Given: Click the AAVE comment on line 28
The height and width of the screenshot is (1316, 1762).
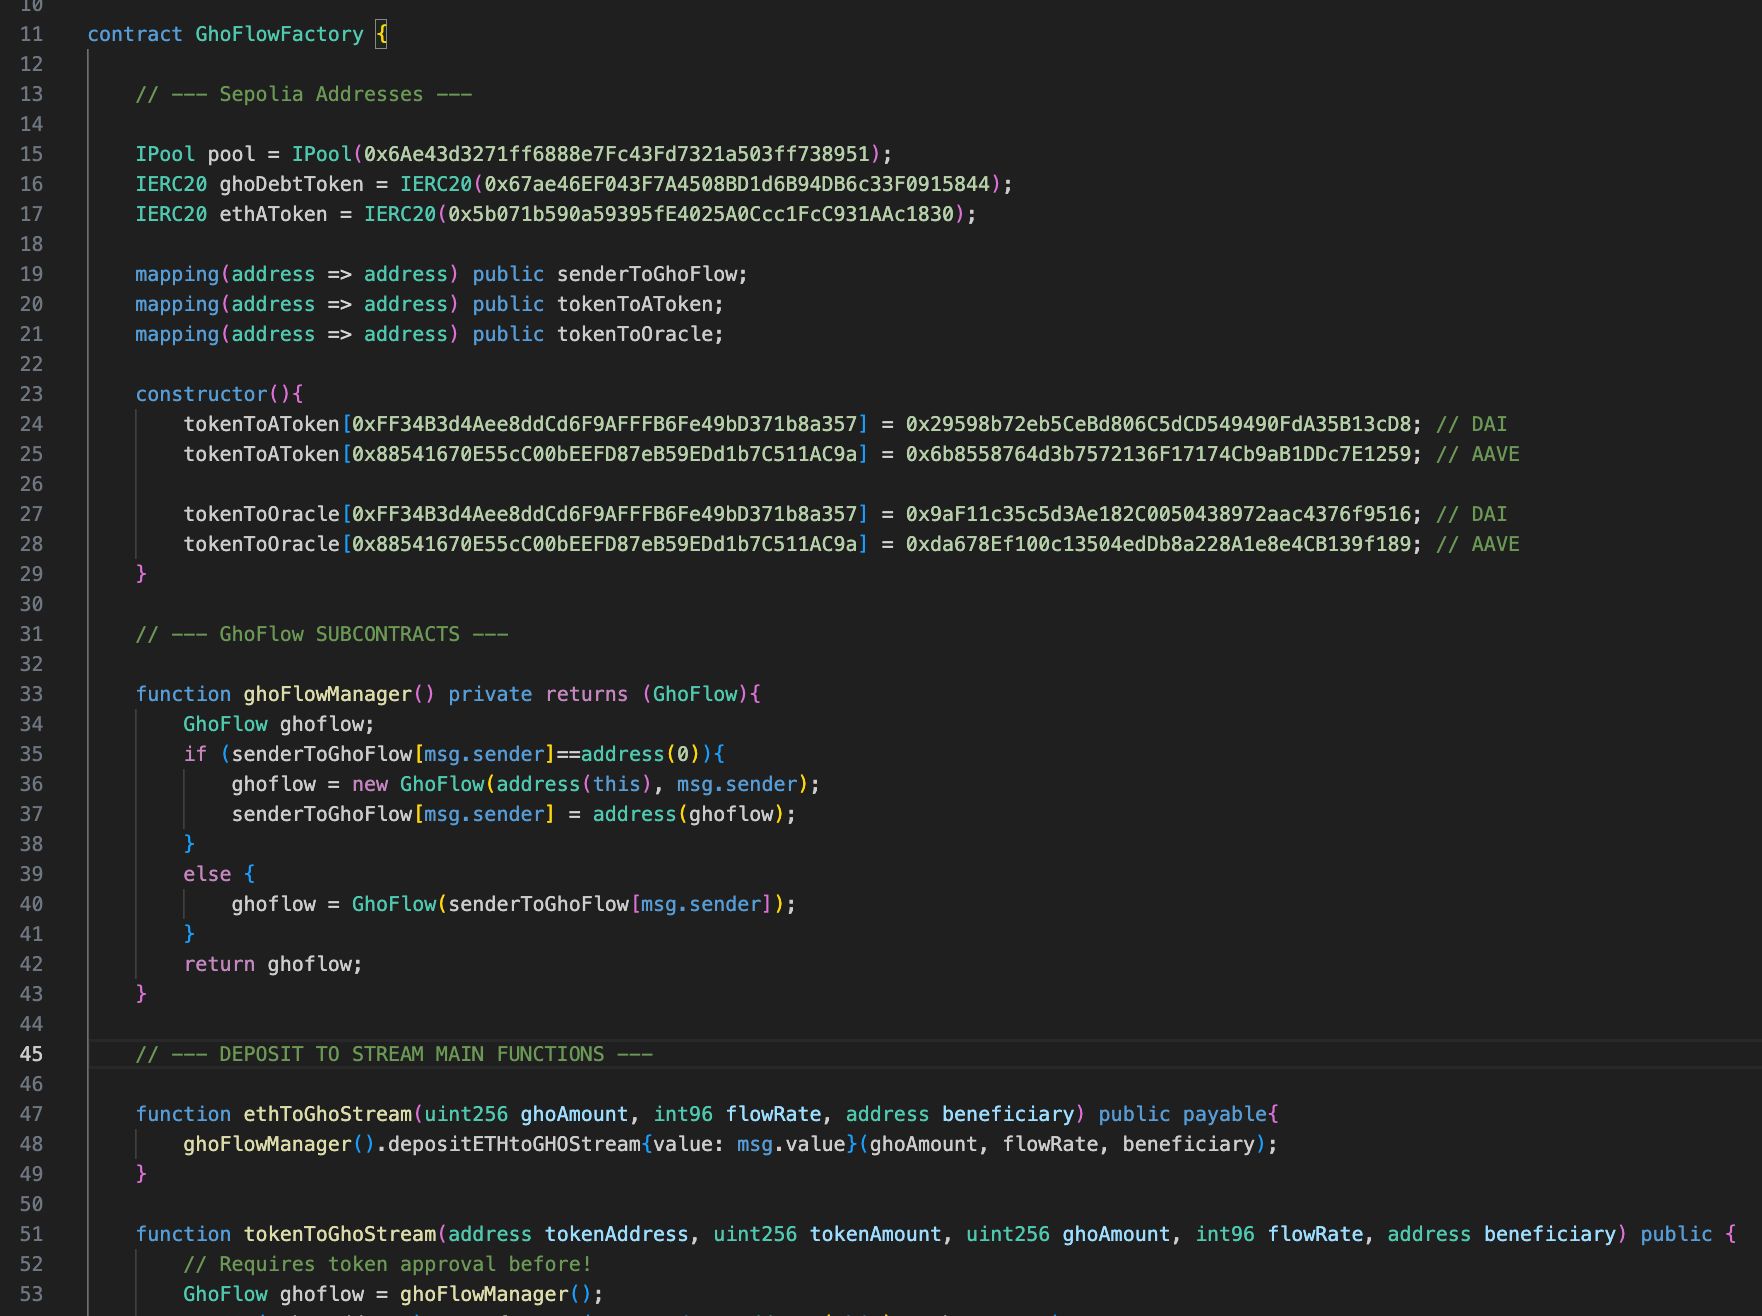Looking at the screenshot, I should [x=1477, y=544].
